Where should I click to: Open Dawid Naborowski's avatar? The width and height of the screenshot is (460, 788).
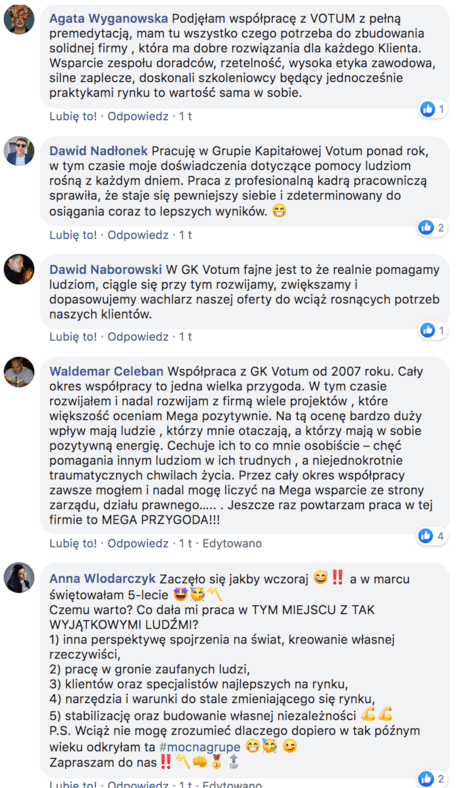click(x=19, y=269)
